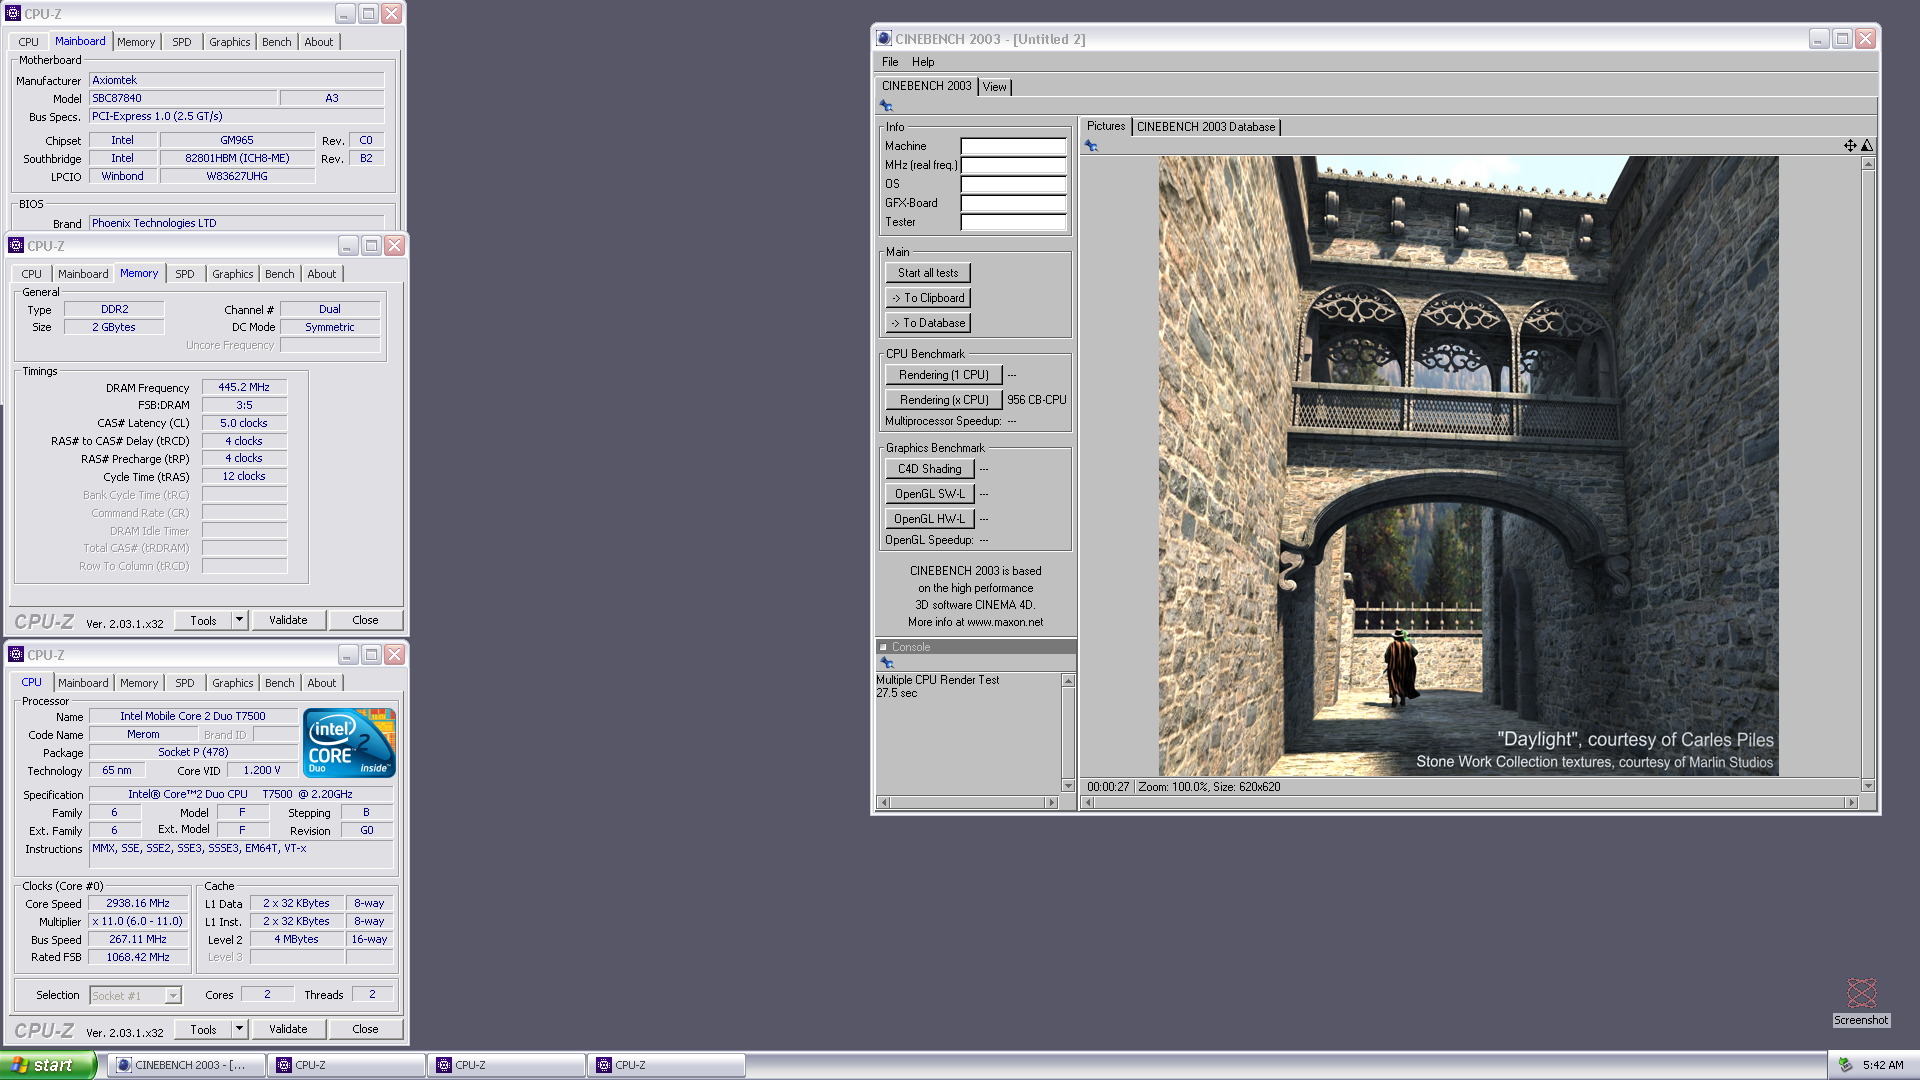Screen dimensions: 1920x1080
Task: Click the CAS# Latency value 5.0 clocks
Action: click(x=244, y=423)
